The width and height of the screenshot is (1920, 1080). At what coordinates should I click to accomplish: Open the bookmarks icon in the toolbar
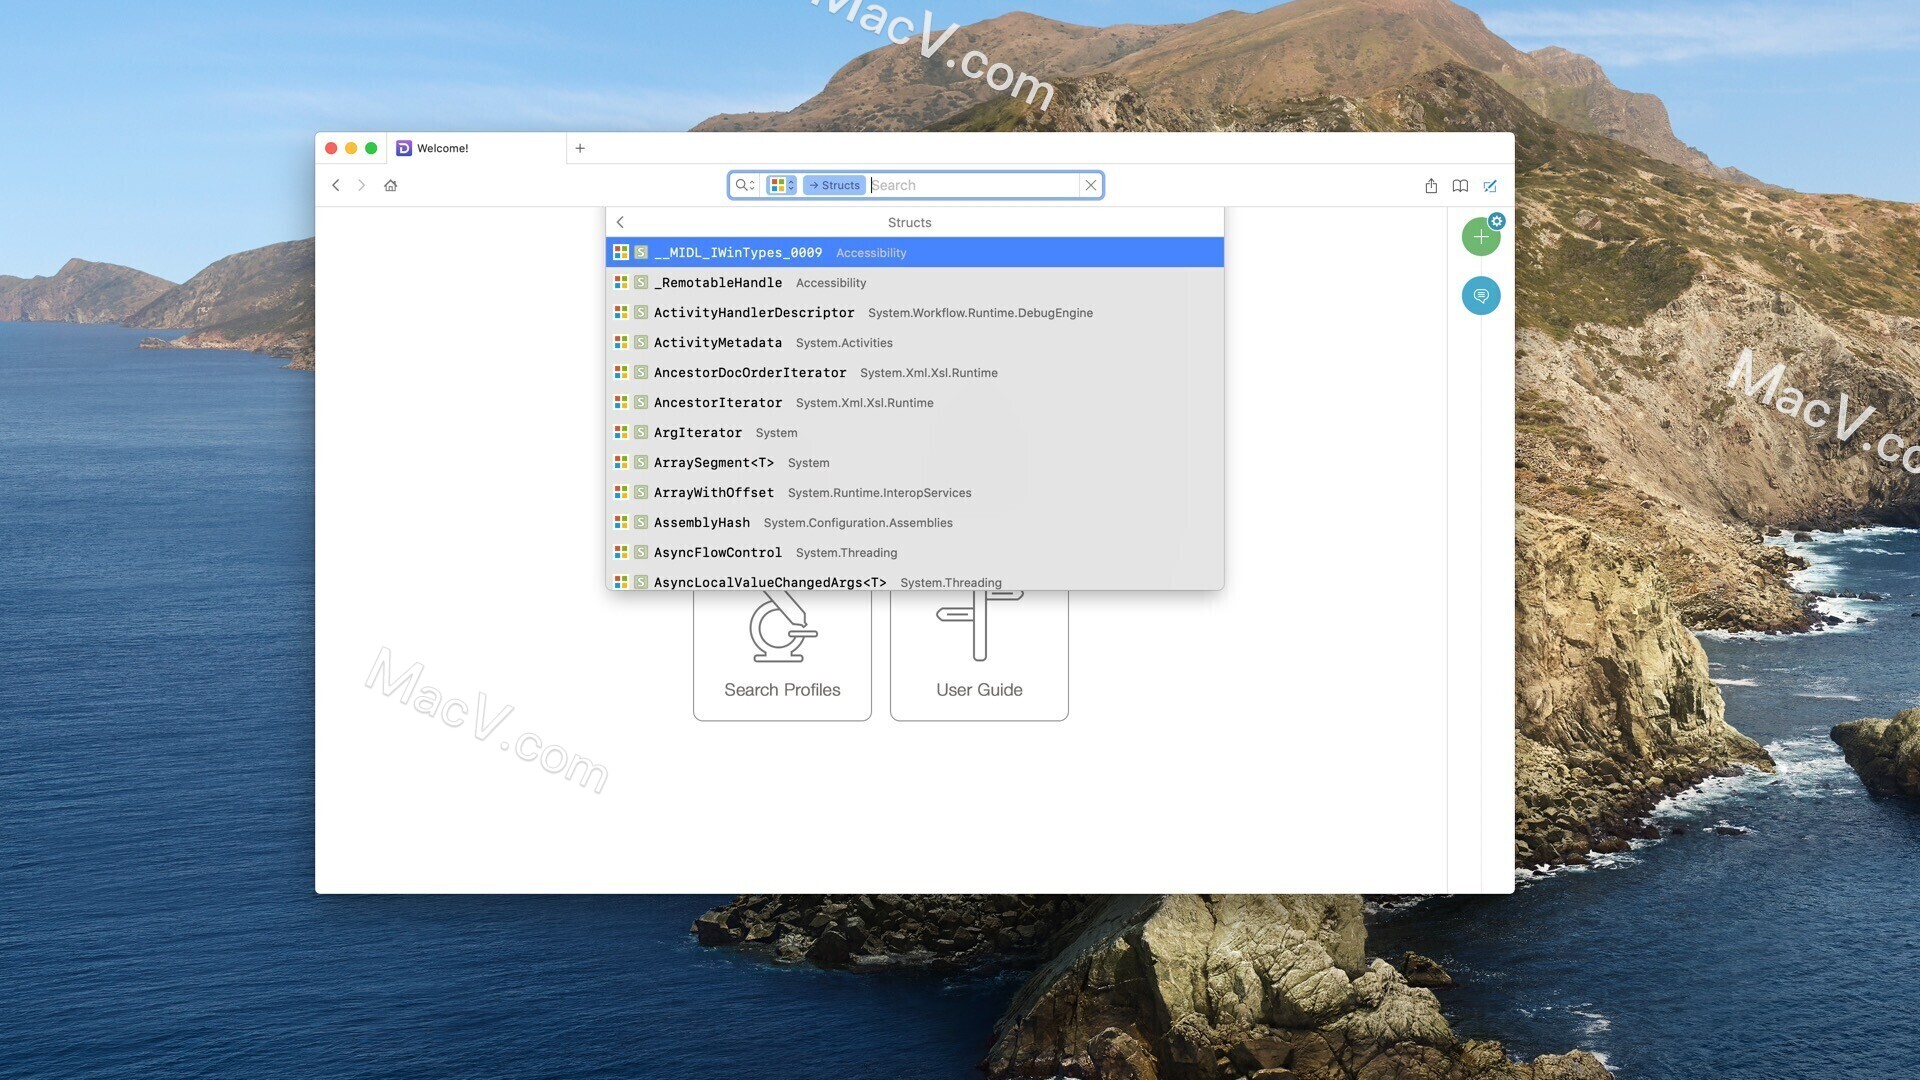(1460, 186)
